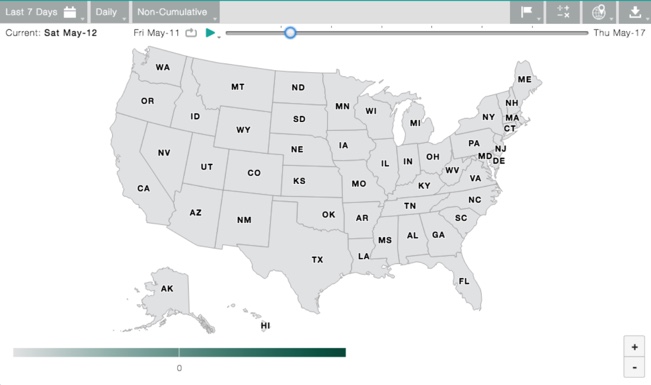Viewport: 651px width, 385px height.
Task: Select New Mexico (NM)
Action: coord(244,220)
